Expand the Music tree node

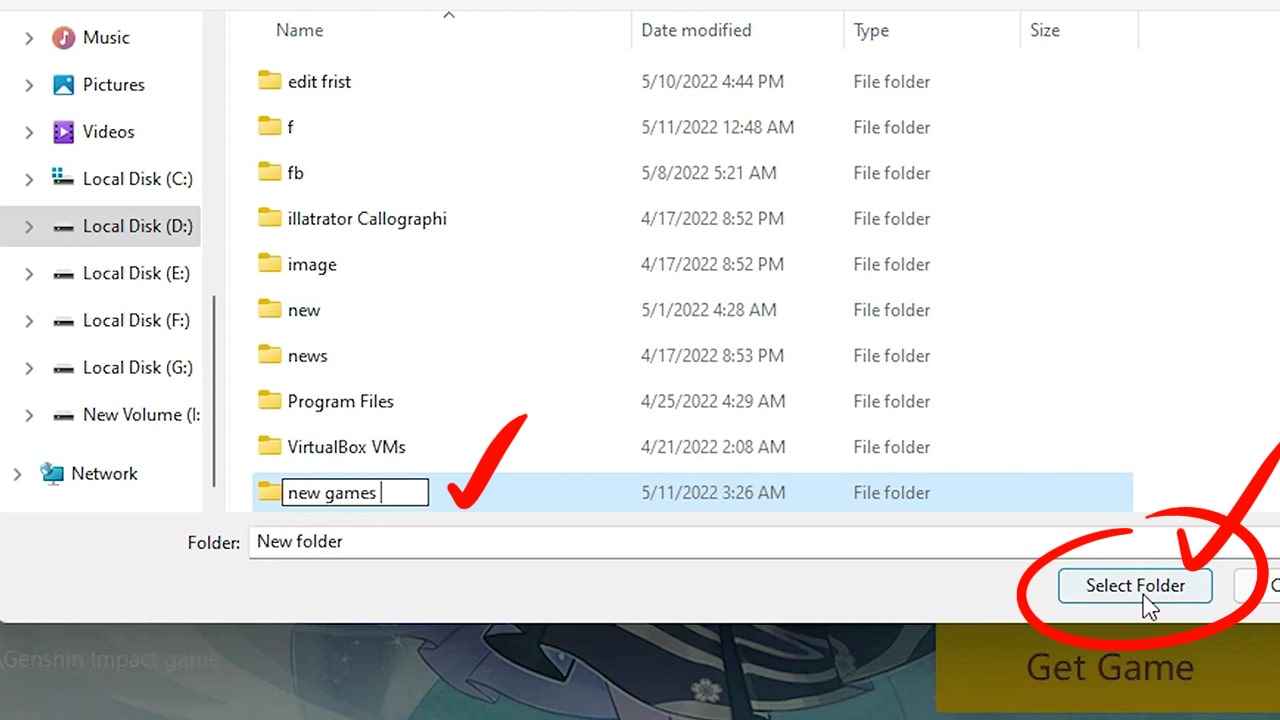pos(29,38)
